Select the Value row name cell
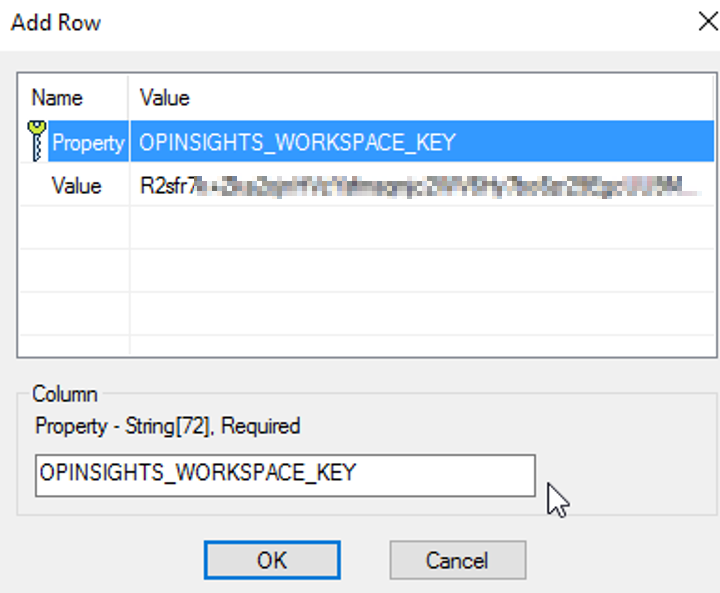Image resolution: width=720 pixels, height=593 pixels. (x=77, y=185)
